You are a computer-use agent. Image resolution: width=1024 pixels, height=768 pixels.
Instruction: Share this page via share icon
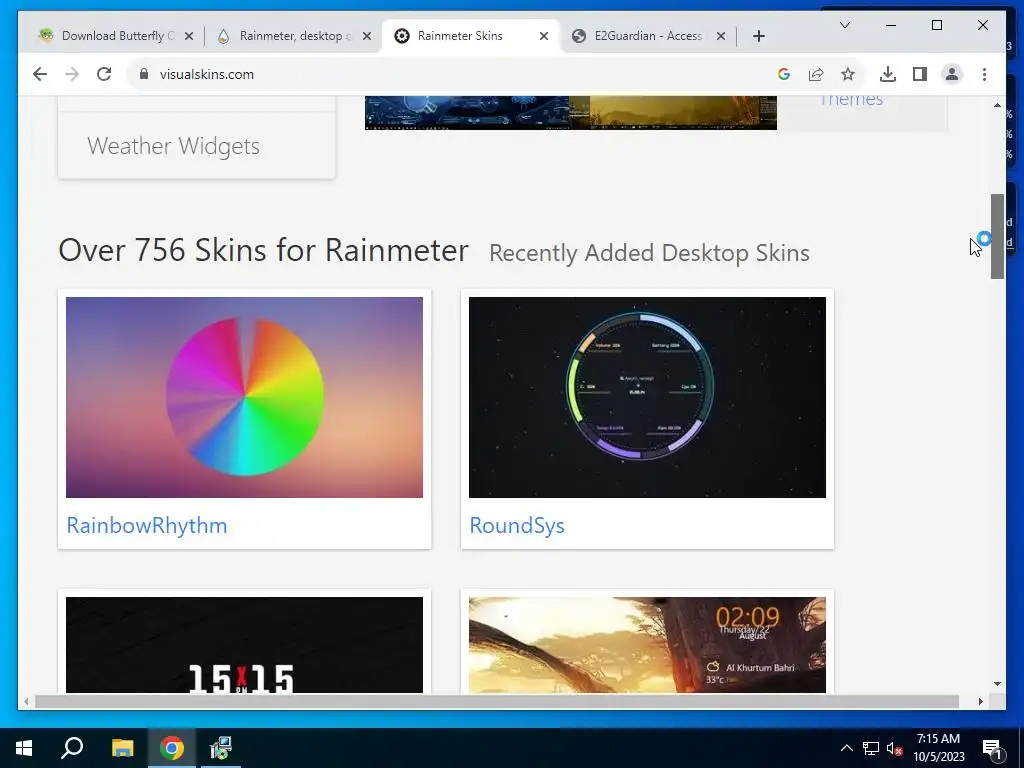(816, 74)
